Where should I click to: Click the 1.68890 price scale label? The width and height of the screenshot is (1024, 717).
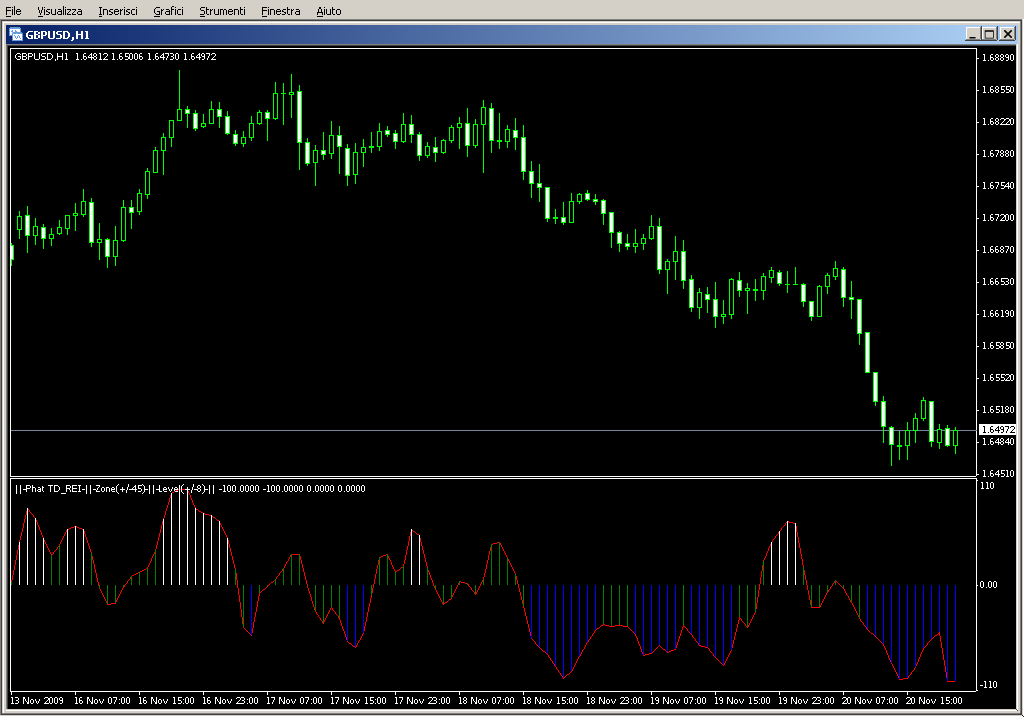[x=998, y=58]
